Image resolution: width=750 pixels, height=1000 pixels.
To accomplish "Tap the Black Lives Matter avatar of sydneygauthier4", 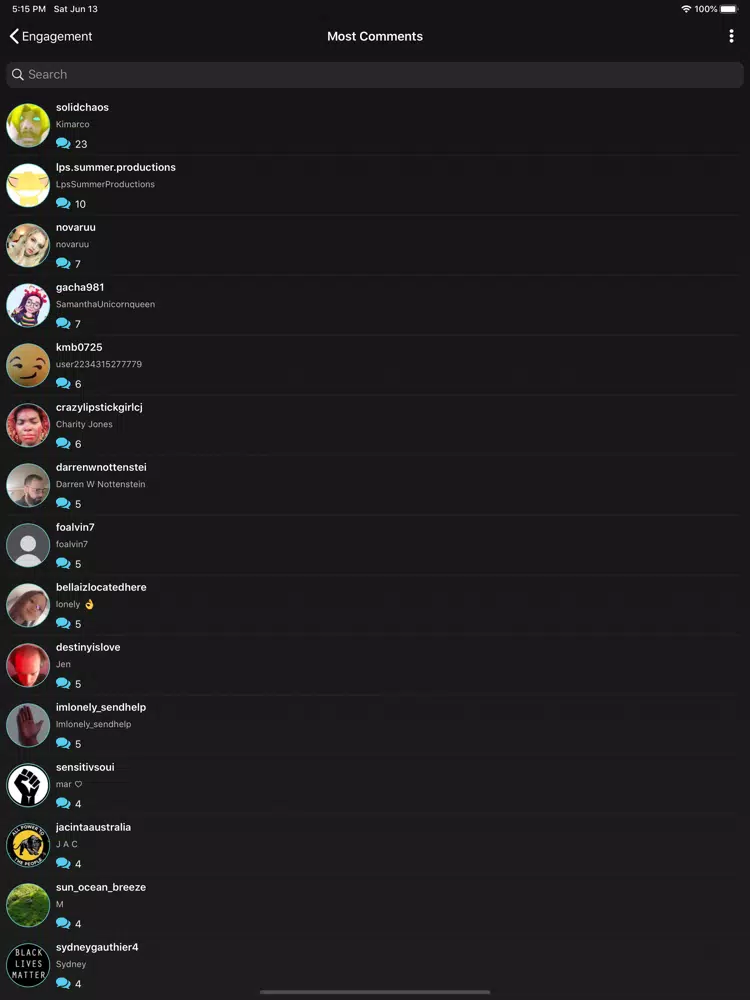I will point(28,965).
